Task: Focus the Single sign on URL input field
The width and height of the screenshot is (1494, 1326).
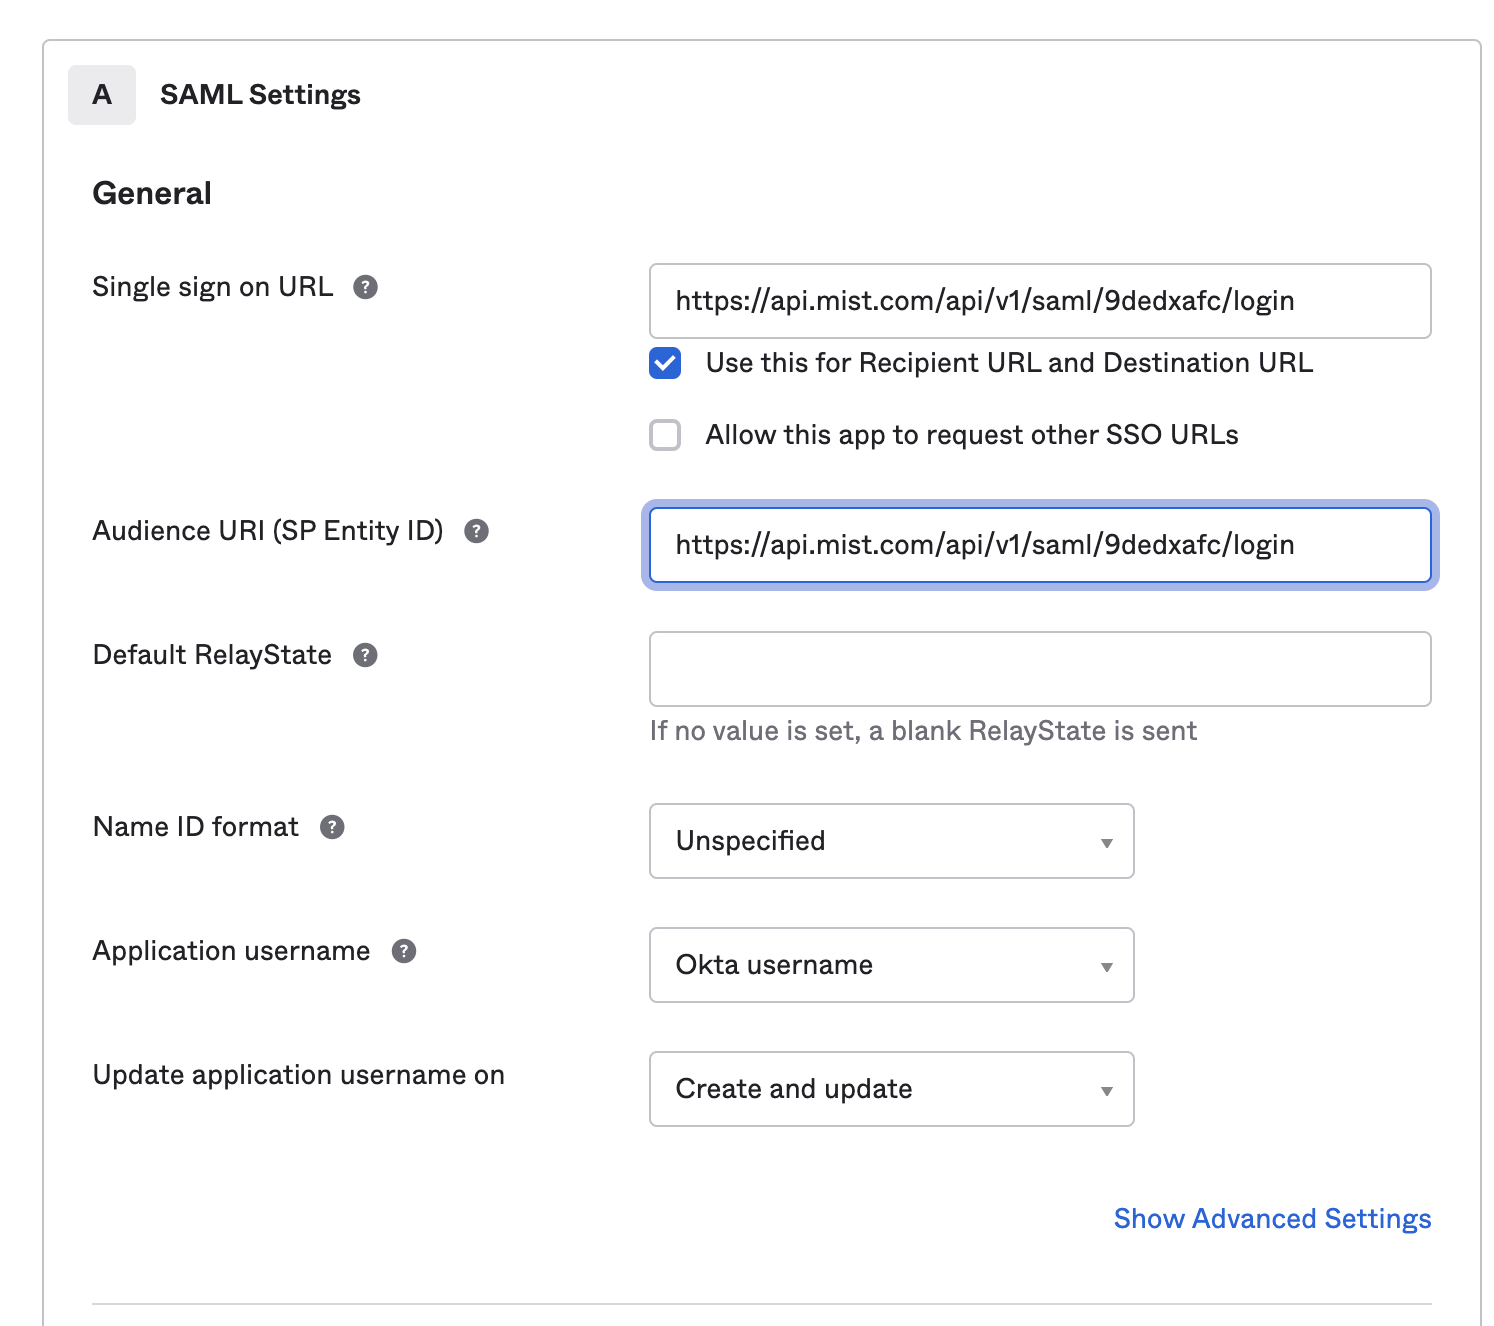Action: 1039,301
